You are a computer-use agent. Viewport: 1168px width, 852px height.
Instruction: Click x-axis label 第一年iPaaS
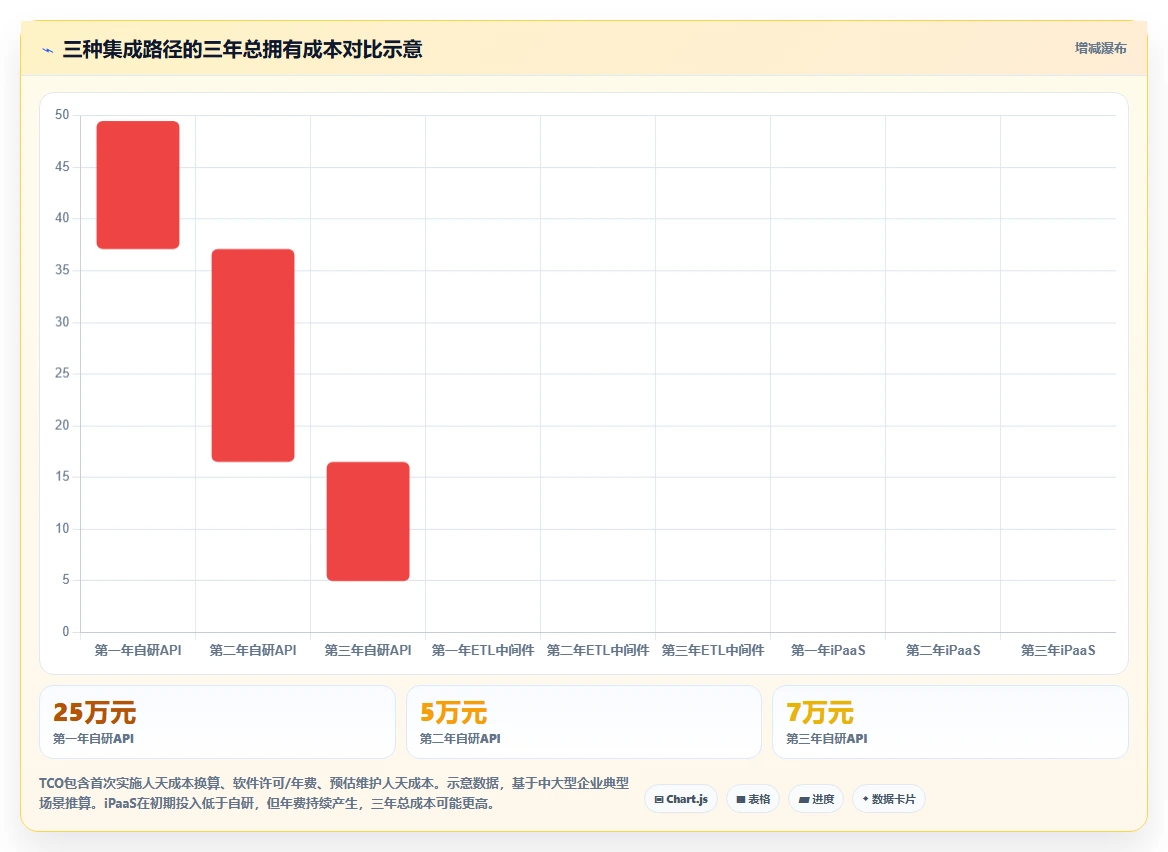[828, 650]
